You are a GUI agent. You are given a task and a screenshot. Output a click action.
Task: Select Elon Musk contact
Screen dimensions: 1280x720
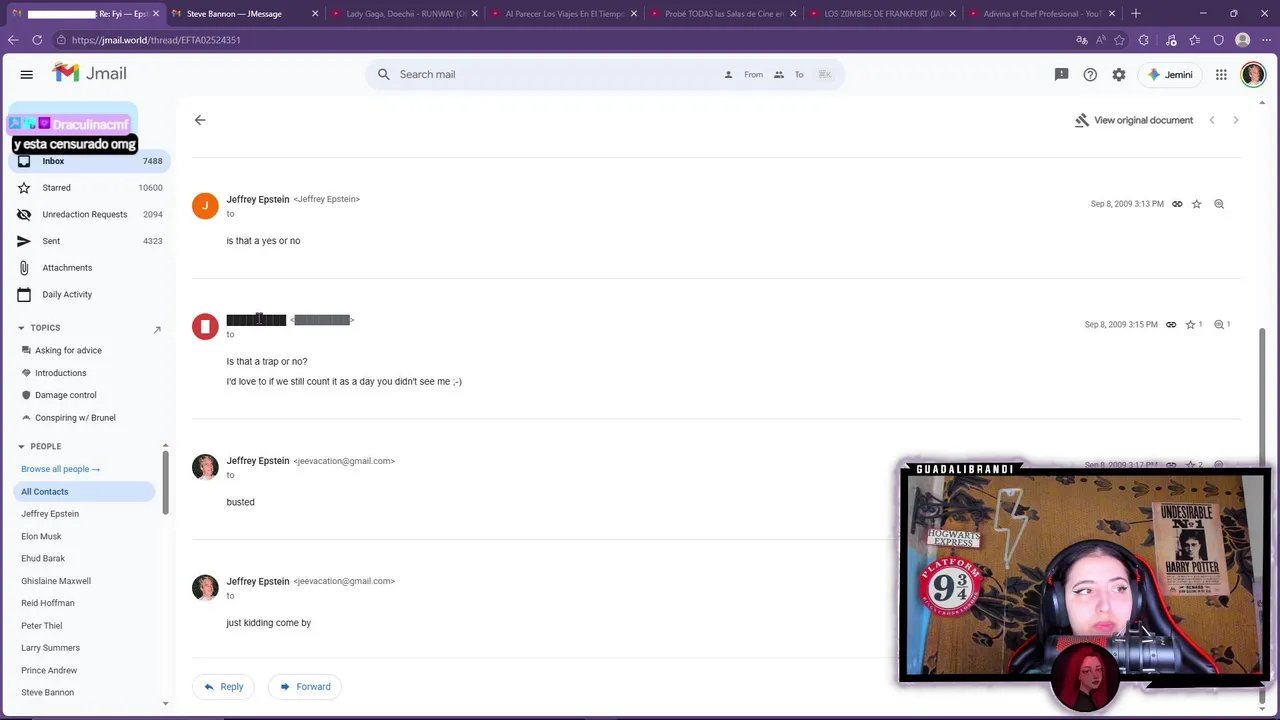tap(41, 536)
